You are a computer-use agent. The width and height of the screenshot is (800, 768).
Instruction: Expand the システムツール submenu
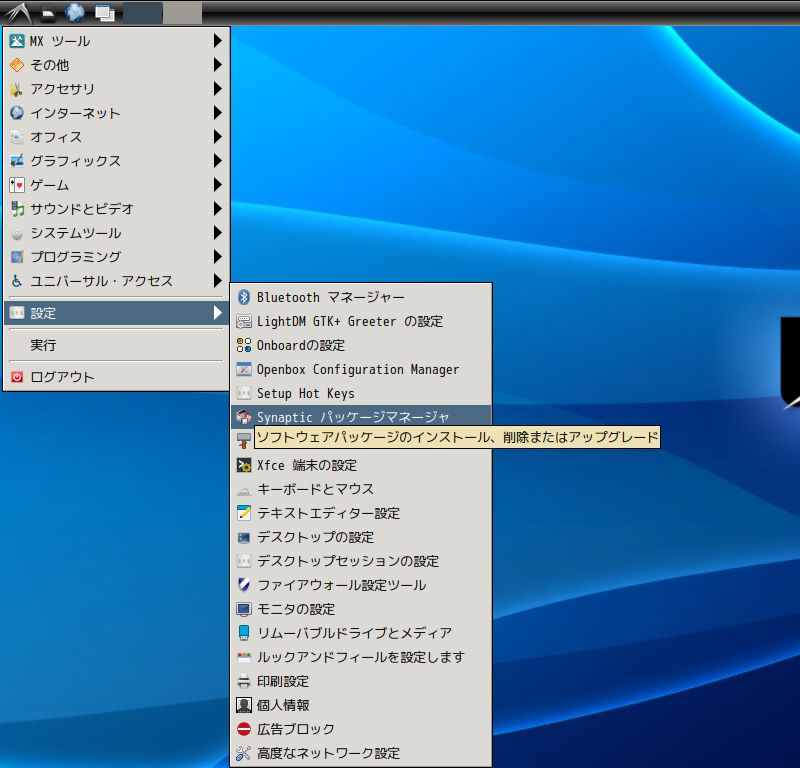pos(100,232)
